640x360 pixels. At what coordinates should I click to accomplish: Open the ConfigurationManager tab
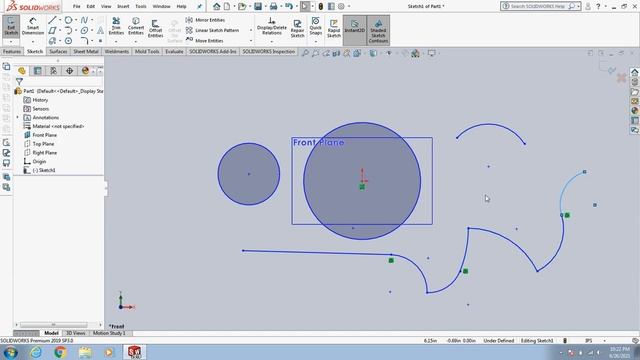tap(53, 71)
